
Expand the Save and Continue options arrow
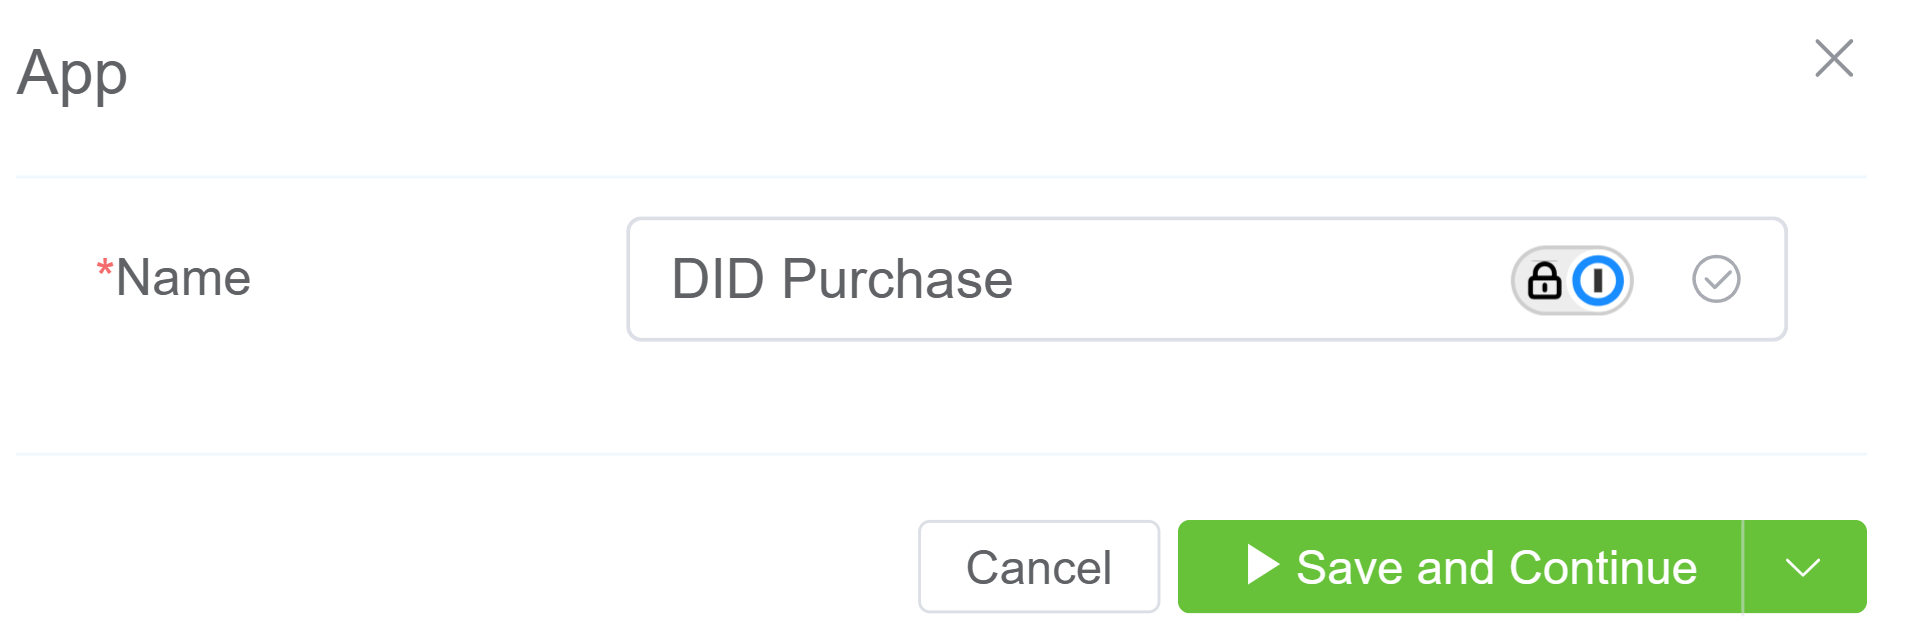[1803, 567]
